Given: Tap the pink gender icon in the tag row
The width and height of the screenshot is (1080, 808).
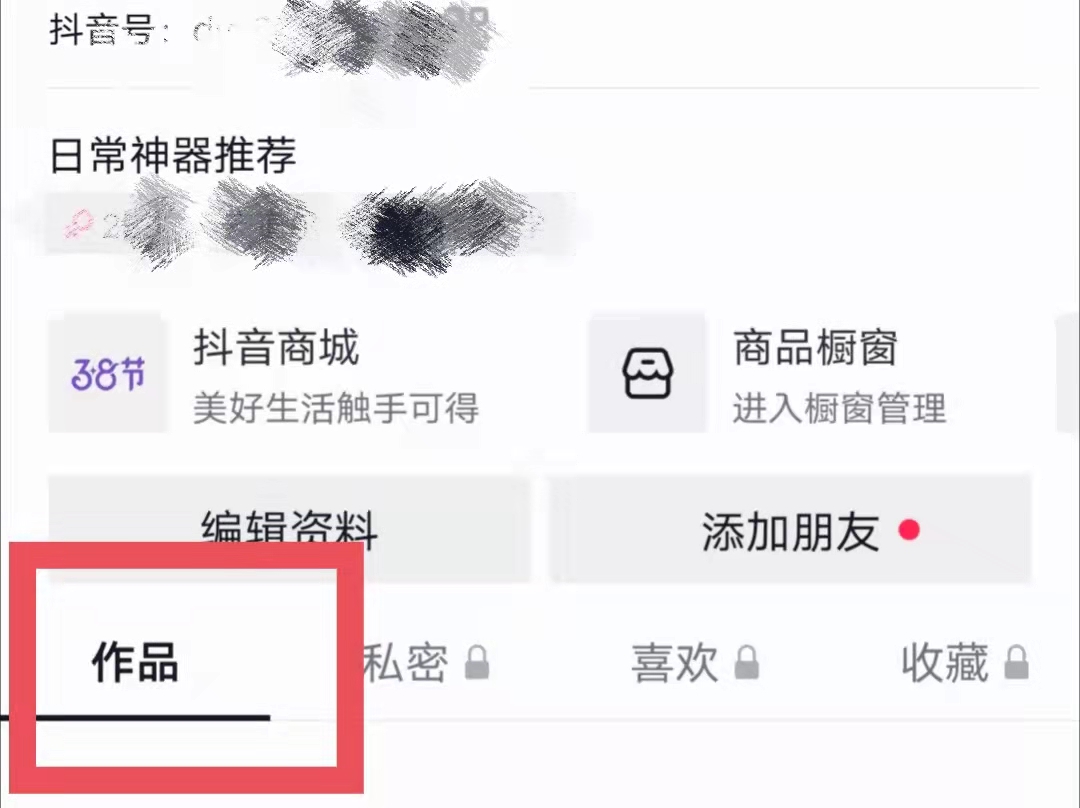Looking at the screenshot, I should [79, 225].
